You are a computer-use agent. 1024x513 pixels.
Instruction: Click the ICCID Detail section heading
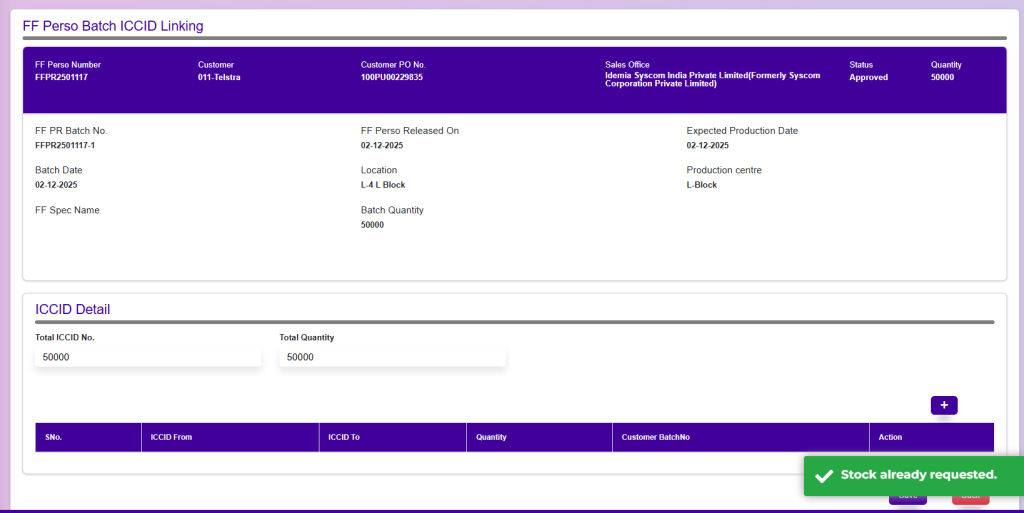point(73,309)
